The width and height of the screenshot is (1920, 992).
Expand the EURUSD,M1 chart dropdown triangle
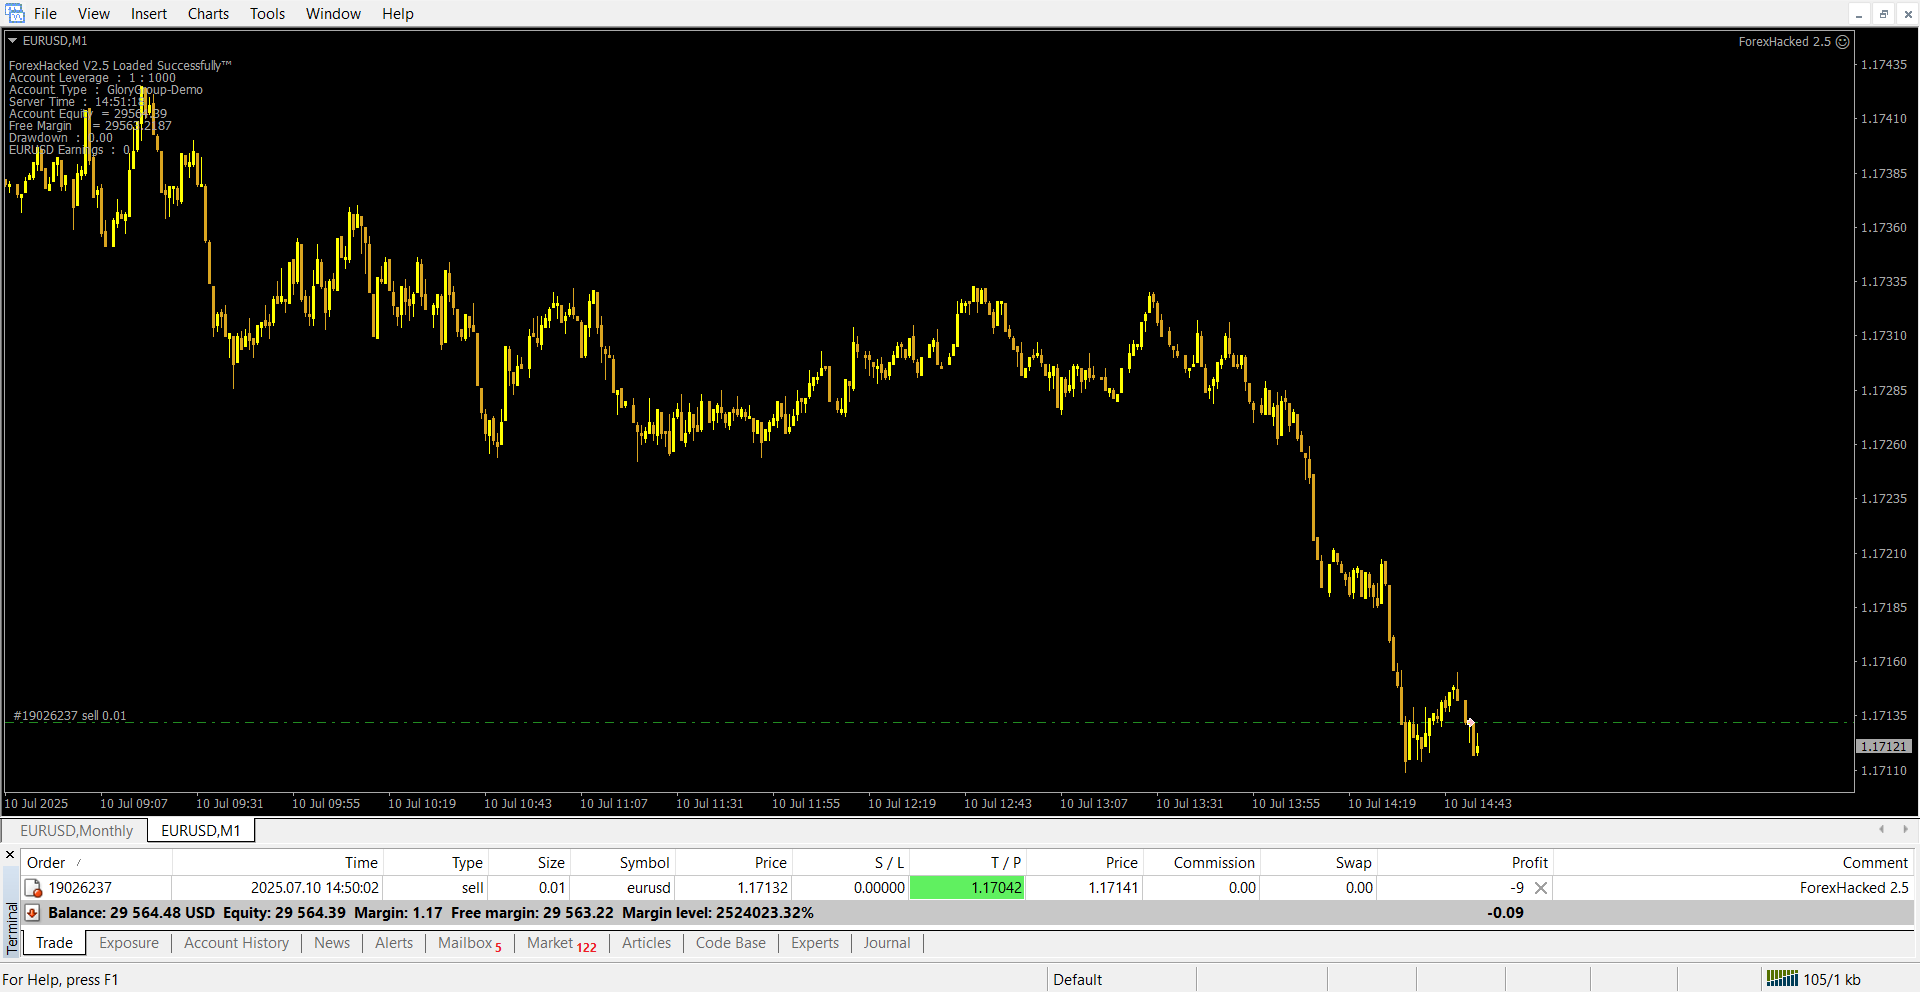click(x=13, y=41)
